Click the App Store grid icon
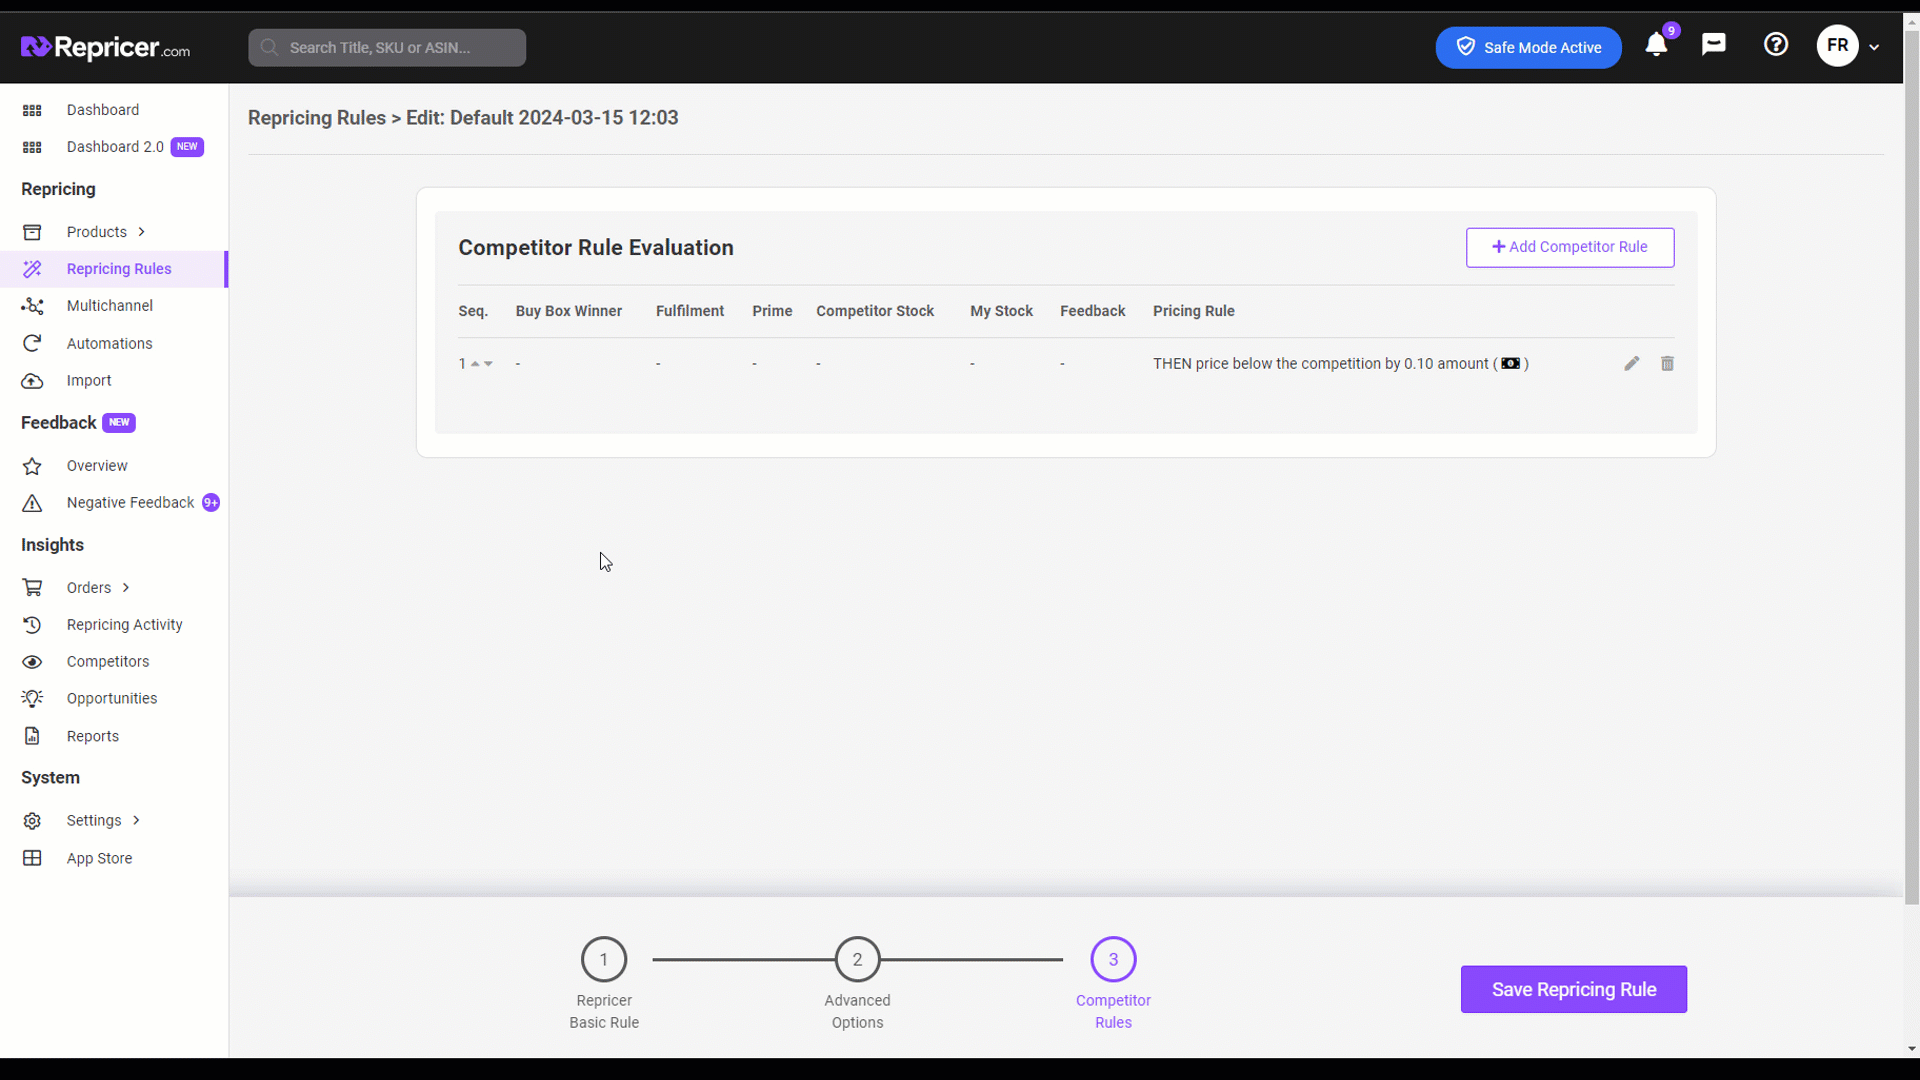The height and width of the screenshot is (1080, 1920). (32, 859)
